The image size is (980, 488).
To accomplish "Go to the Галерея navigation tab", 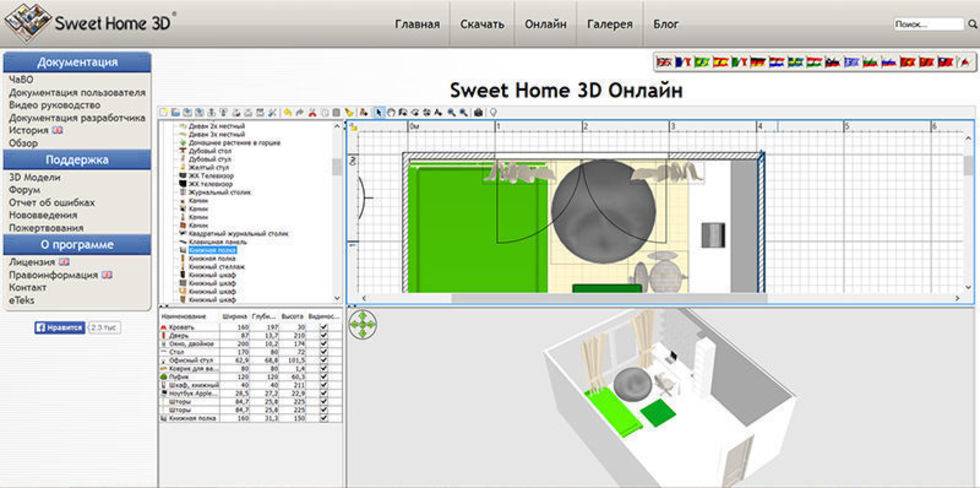I will tap(610, 24).
